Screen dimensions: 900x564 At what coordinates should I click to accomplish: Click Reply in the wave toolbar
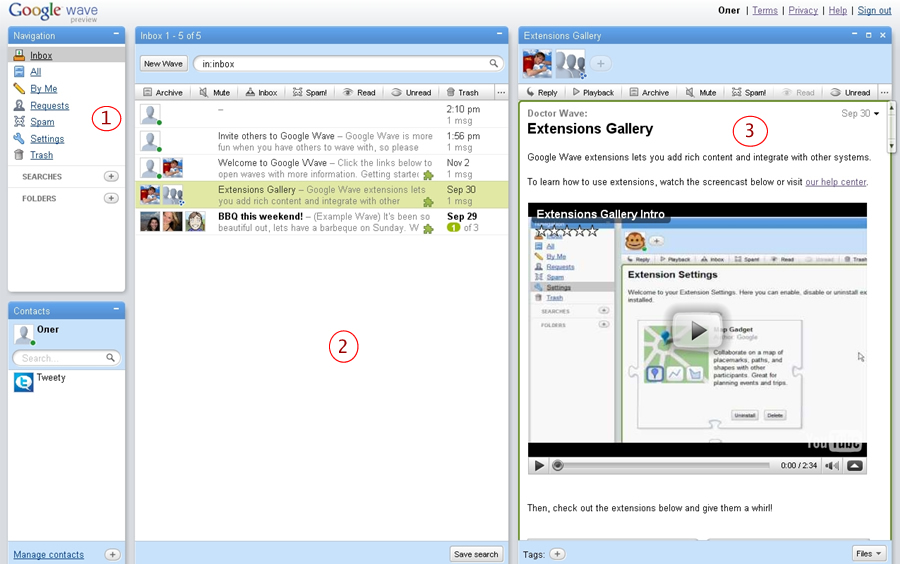pyautogui.click(x=542, y=92)
